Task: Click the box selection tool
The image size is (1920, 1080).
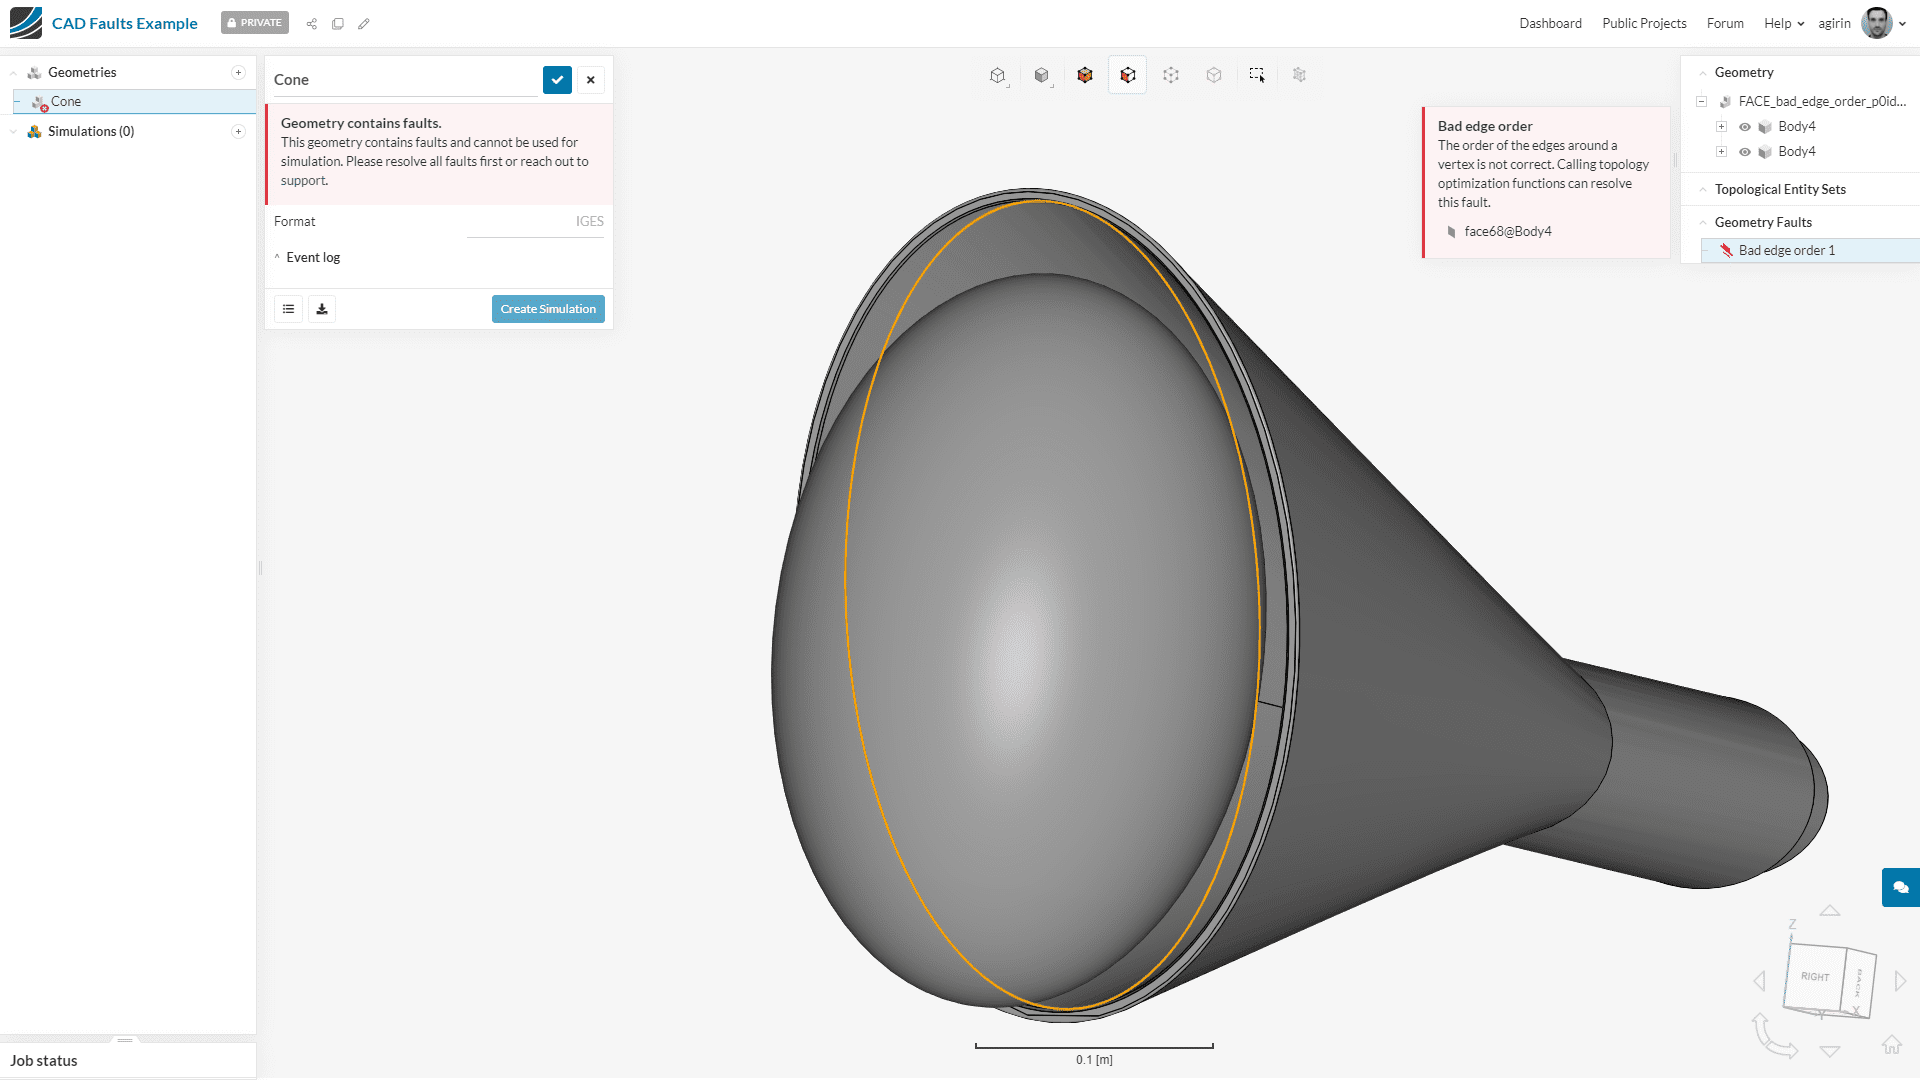Action: coord(1257,75)
